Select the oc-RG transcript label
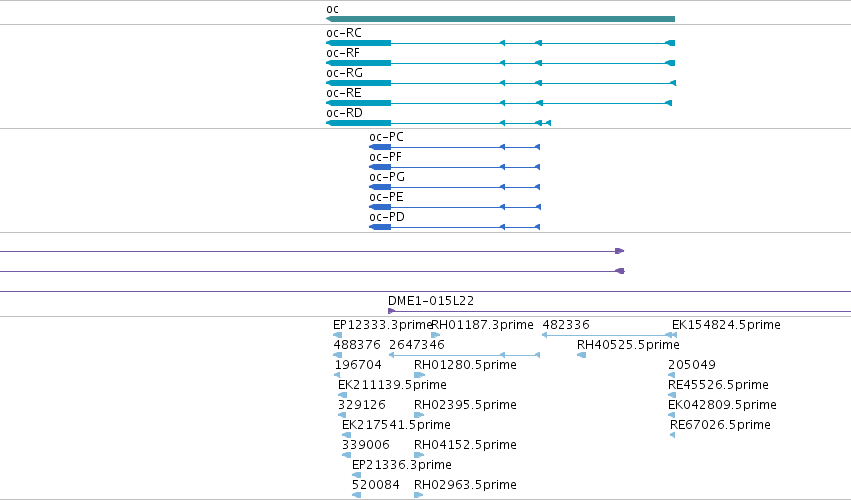 [344, 73]
